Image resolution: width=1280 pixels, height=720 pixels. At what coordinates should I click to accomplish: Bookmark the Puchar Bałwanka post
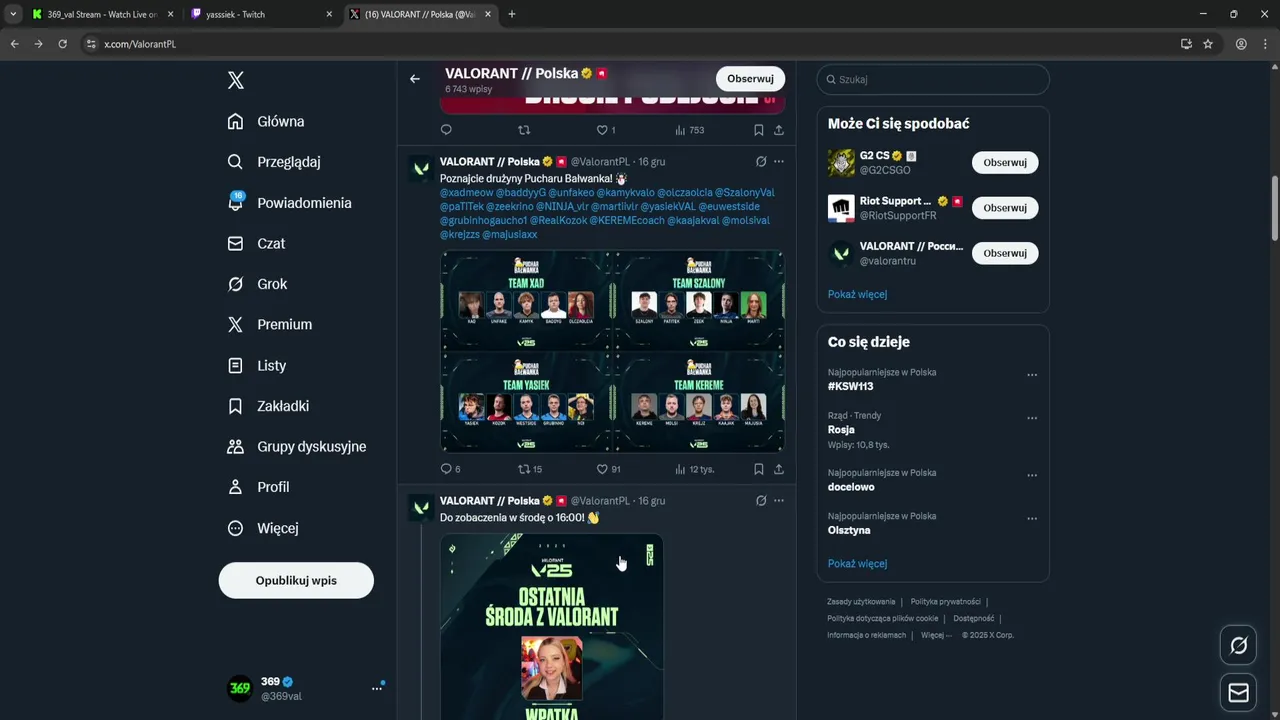point(759,469)
